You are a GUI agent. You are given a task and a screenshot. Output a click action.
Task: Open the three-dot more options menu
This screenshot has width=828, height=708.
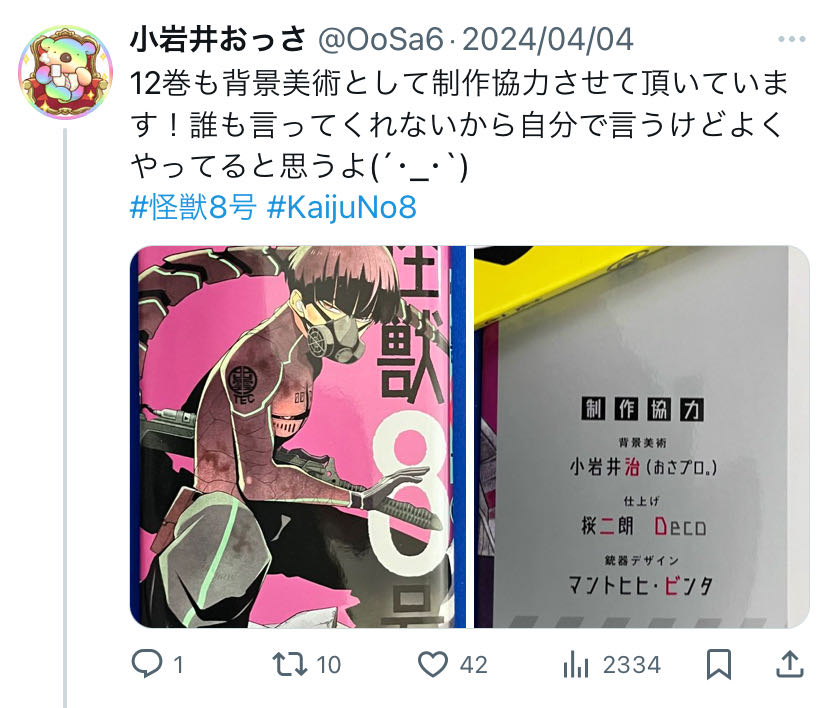[x=791, y=39]
